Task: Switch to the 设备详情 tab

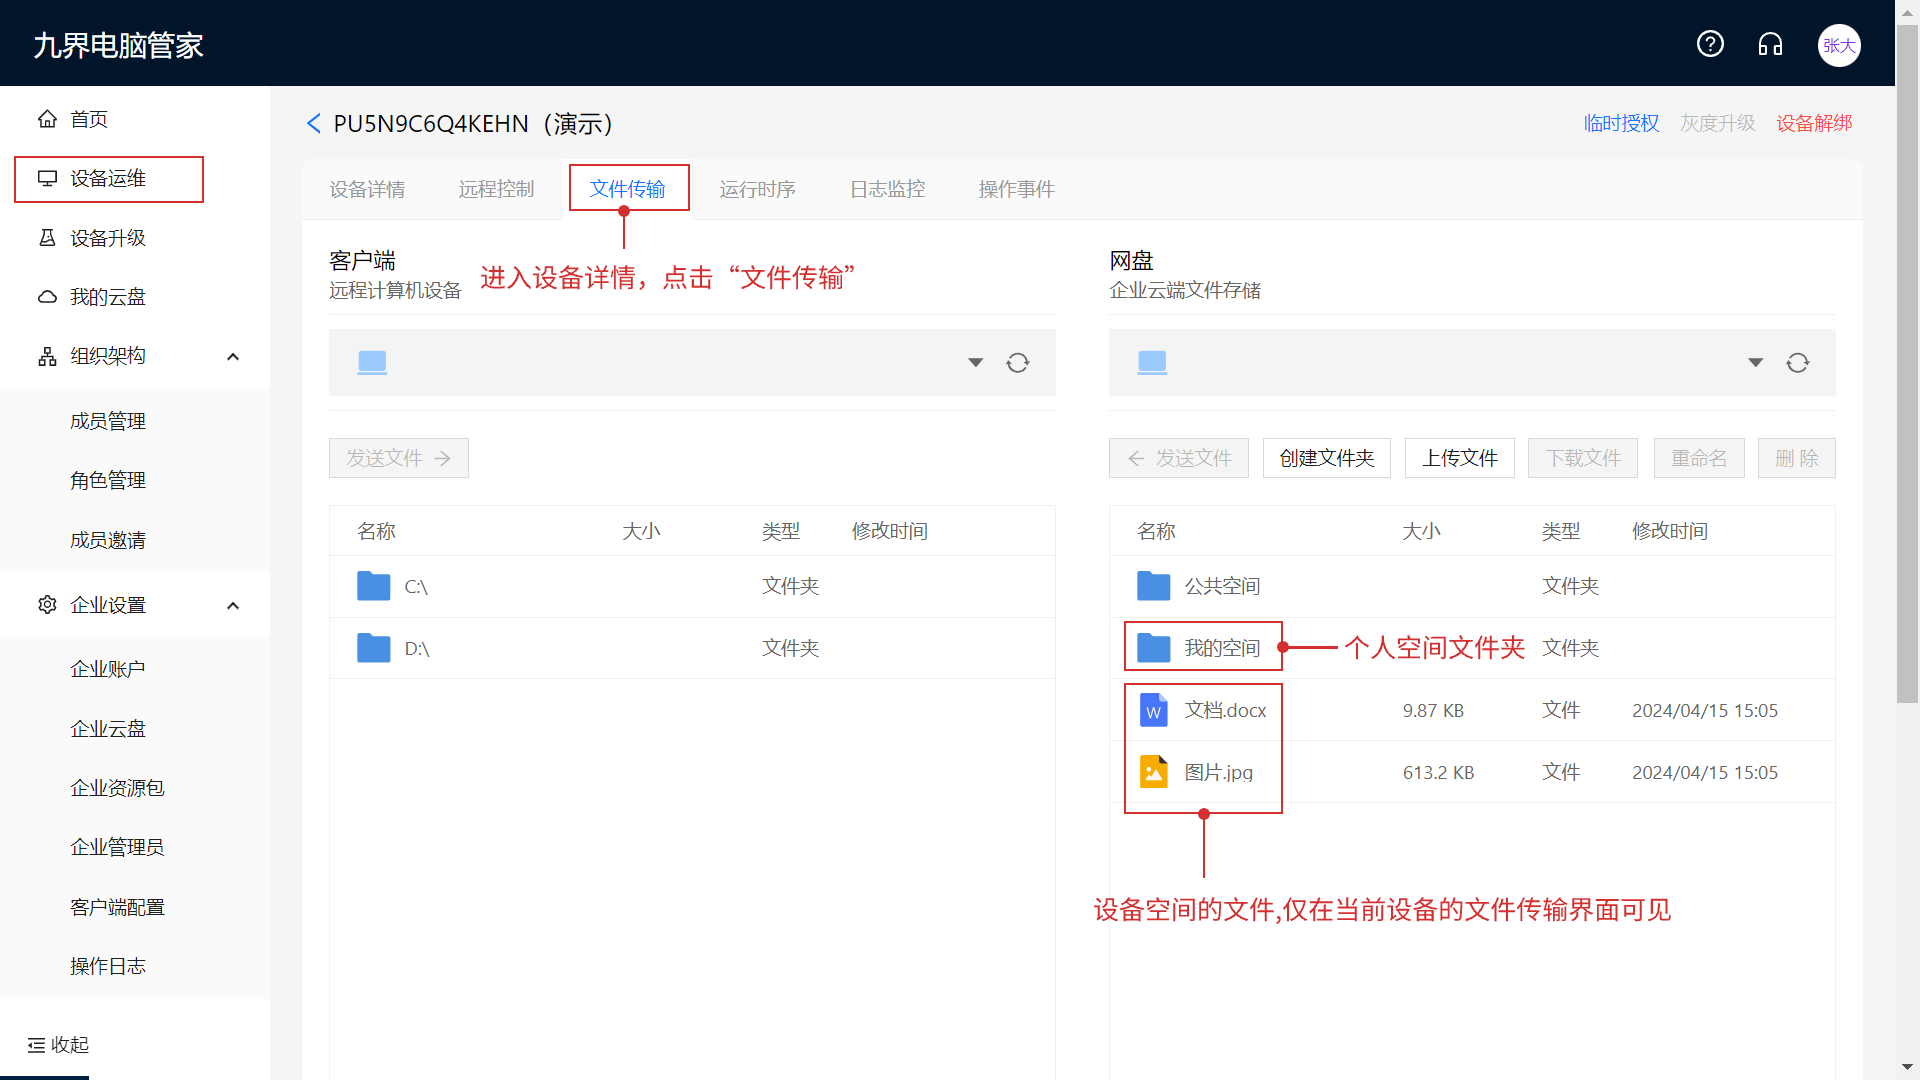Action: [x=367, y=189]
